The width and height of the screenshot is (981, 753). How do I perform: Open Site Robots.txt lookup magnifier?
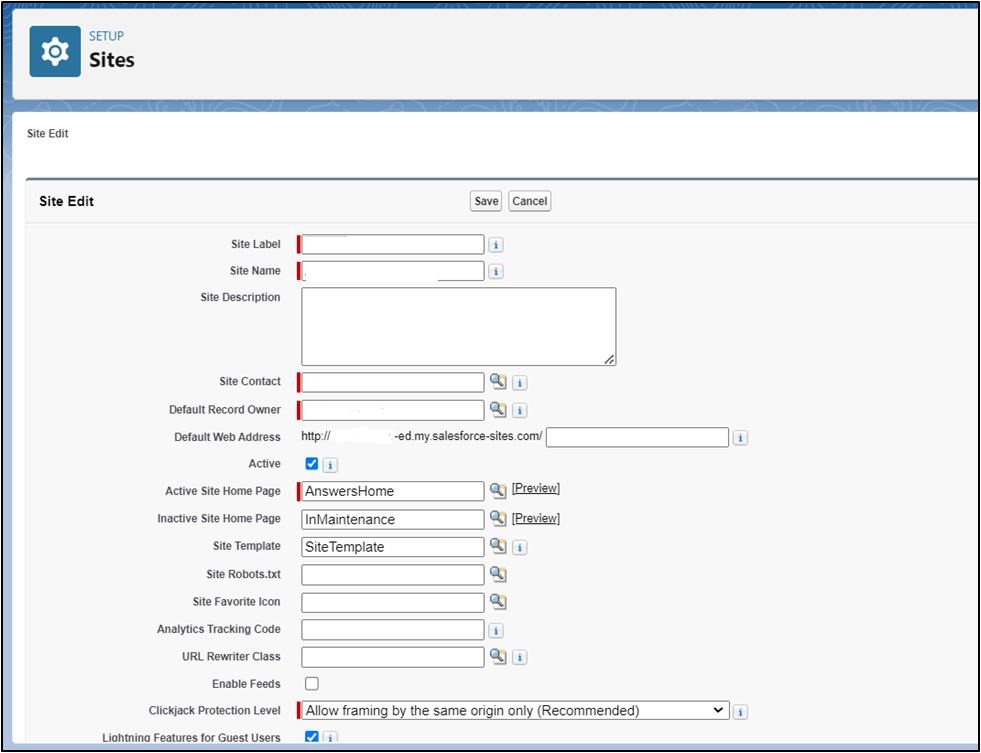(x=498, y=574)
